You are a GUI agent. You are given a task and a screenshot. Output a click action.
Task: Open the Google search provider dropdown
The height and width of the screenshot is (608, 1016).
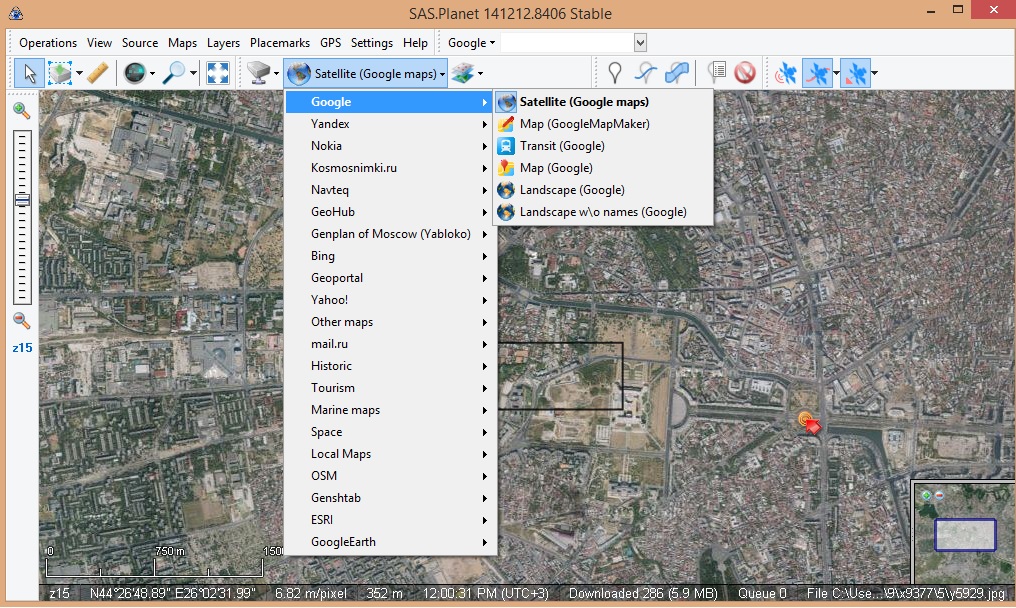471,43
